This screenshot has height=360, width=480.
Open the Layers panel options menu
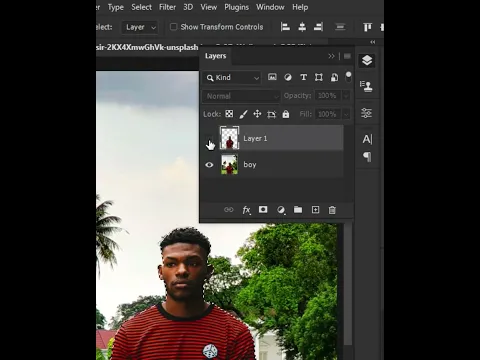347,56
